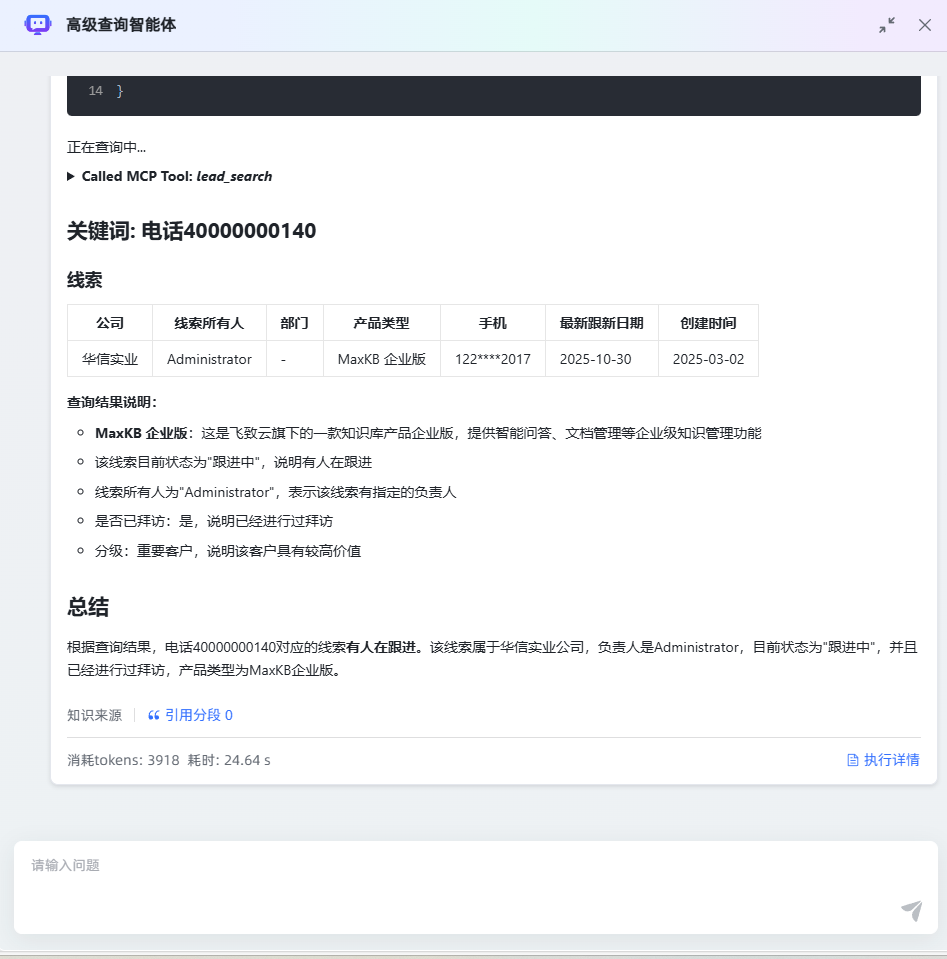This screenshot has height=959, width=947.
Task: Click the document icon beside 执行详情
Action: [853, 760]
